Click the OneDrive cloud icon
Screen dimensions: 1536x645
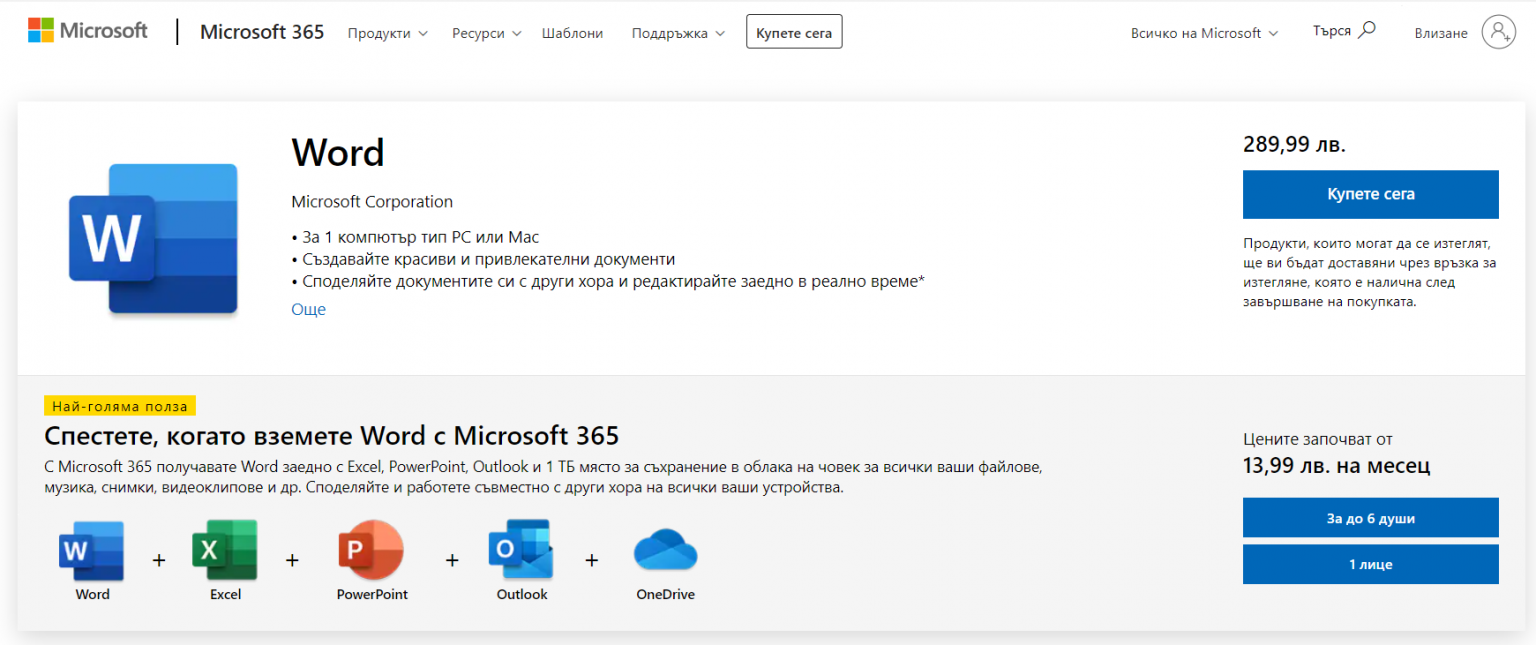pos(665,551)
